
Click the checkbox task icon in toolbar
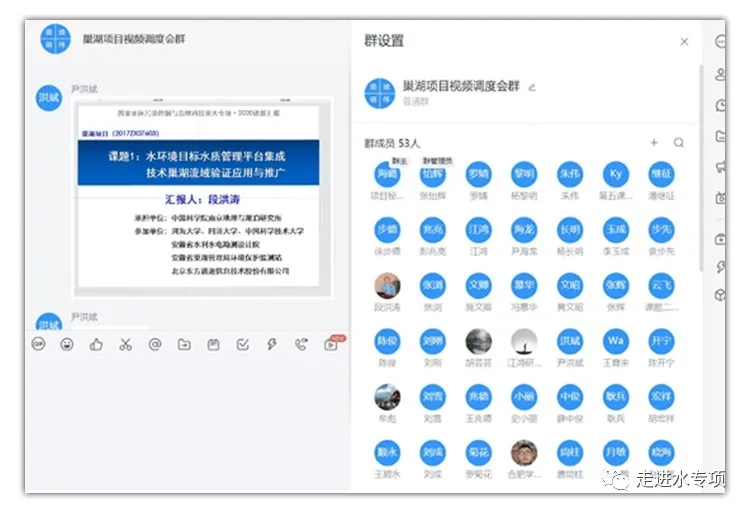(x=242, y=344)
